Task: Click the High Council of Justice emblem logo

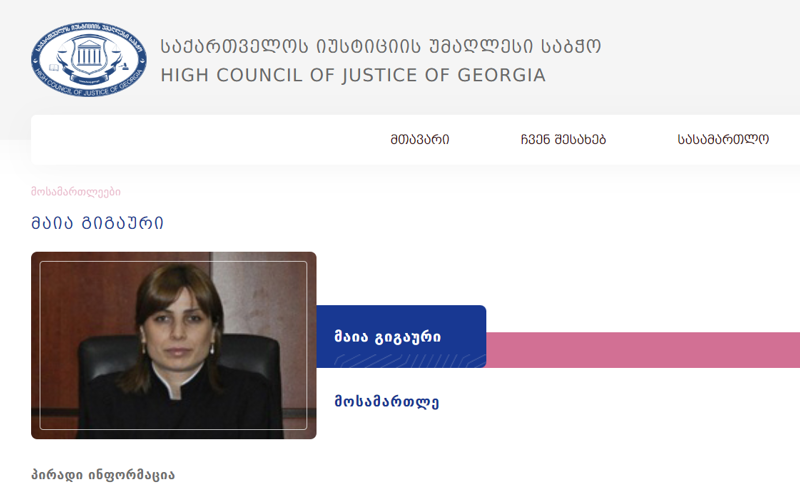Action: [89, 60]
